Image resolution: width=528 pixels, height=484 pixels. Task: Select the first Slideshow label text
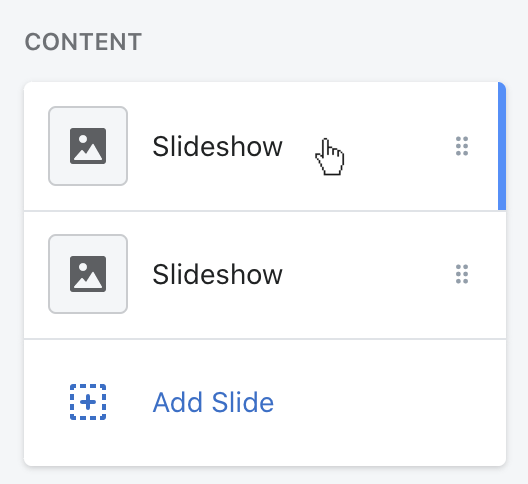point(217,147)
